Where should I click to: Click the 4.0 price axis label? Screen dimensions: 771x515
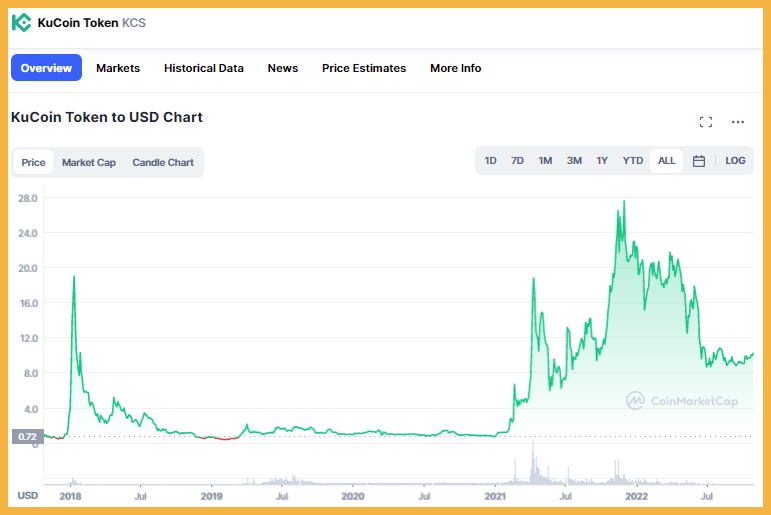coord(30,409)
